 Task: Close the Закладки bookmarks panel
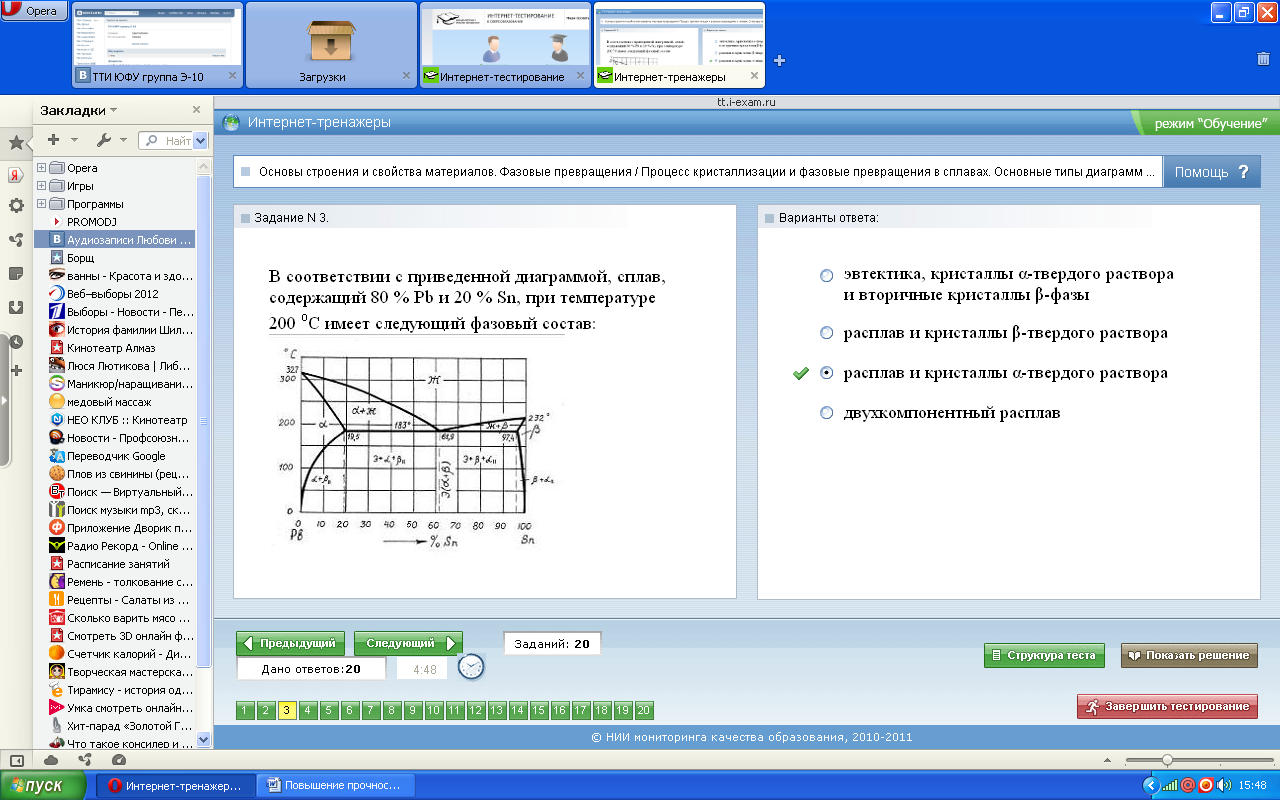pyautogui.click(x=196, y=110)
